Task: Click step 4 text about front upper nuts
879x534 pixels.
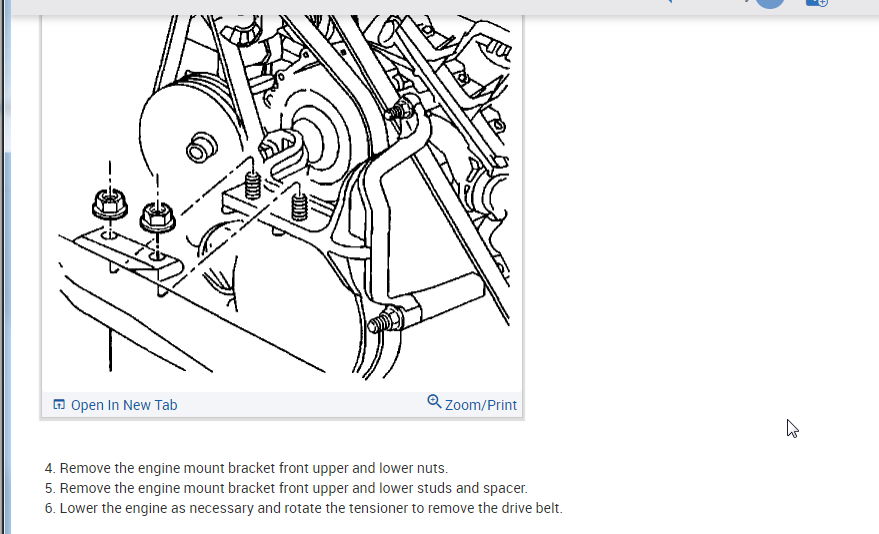Action: tap(247, 468)
